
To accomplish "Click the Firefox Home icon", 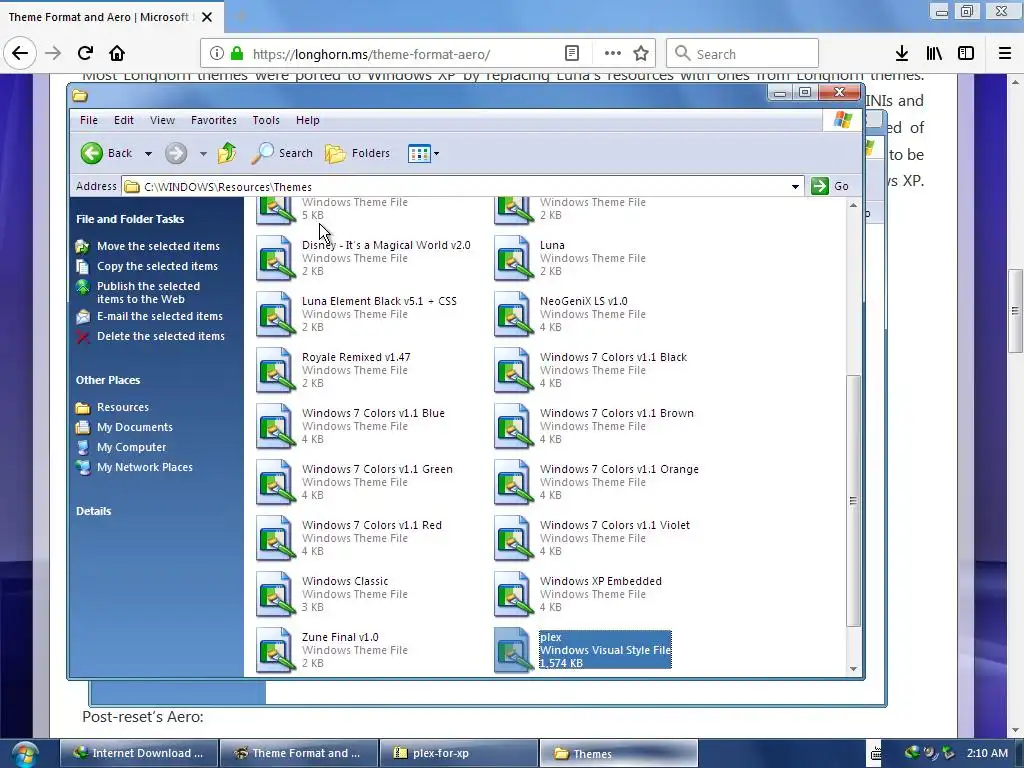I will click(117, 53).
